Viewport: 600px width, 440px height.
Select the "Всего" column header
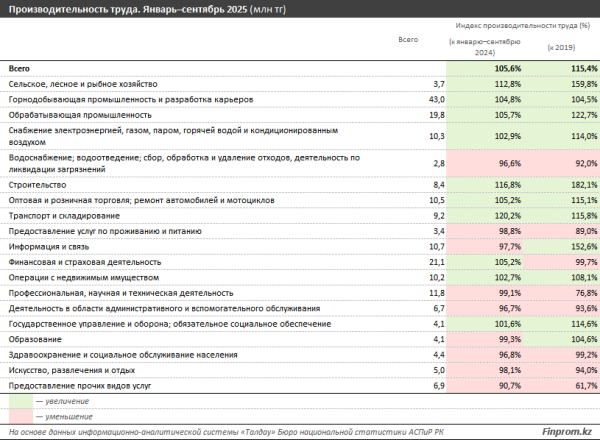(407, 38)
